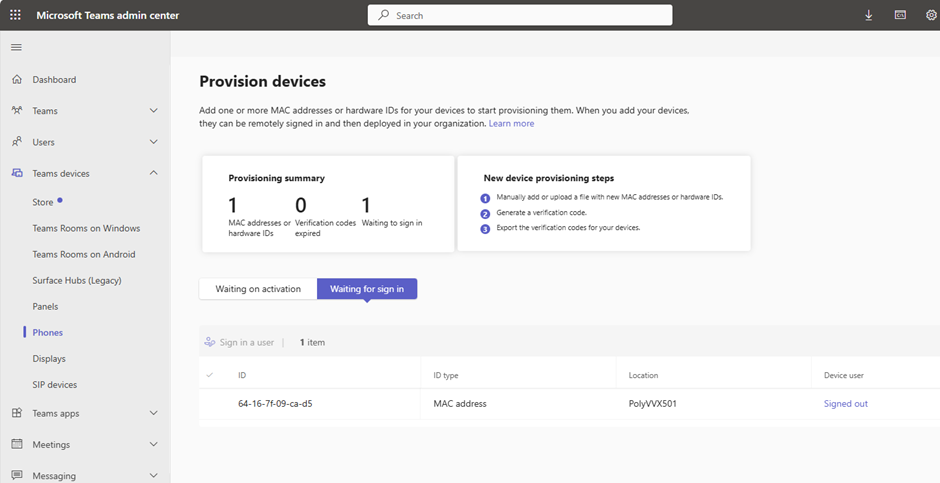
Task: Switch to Waiting on activation tab
Action: (258, 289)
